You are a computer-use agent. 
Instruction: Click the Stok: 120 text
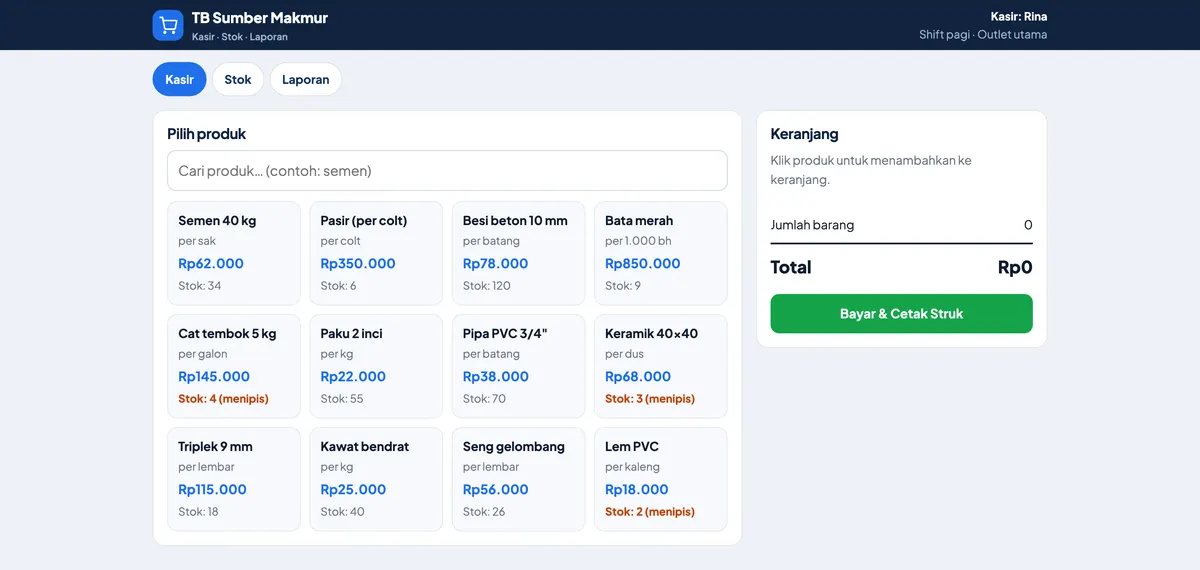487,286
